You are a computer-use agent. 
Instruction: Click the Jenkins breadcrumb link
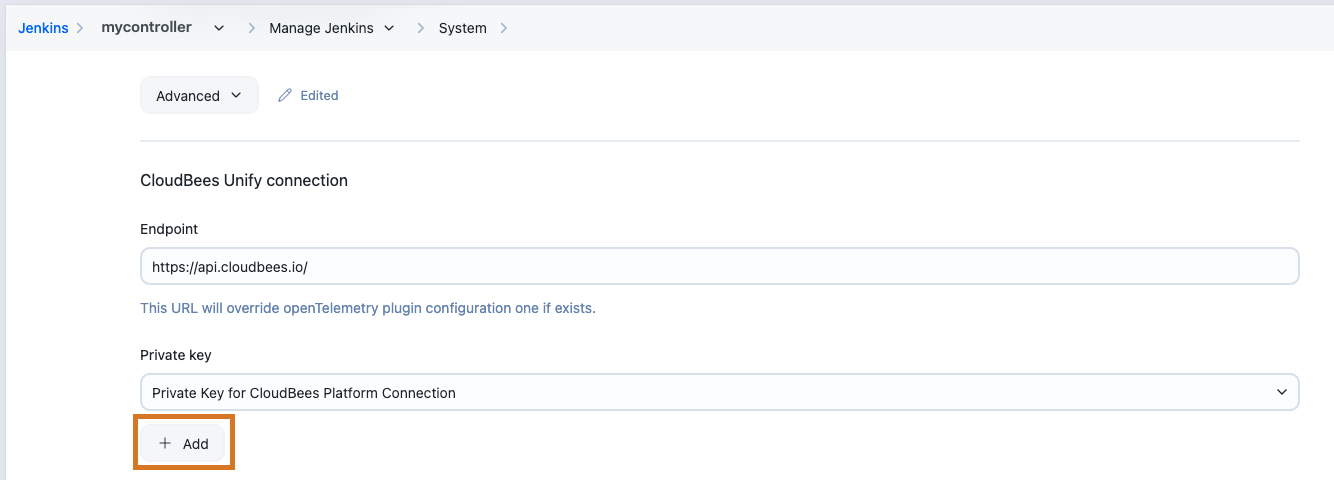point(43,28)
